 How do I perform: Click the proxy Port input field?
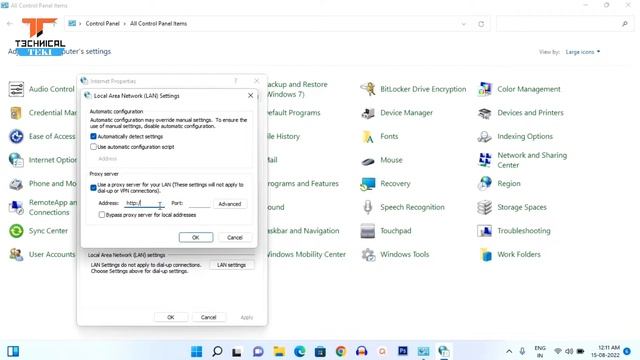(200, 203)
